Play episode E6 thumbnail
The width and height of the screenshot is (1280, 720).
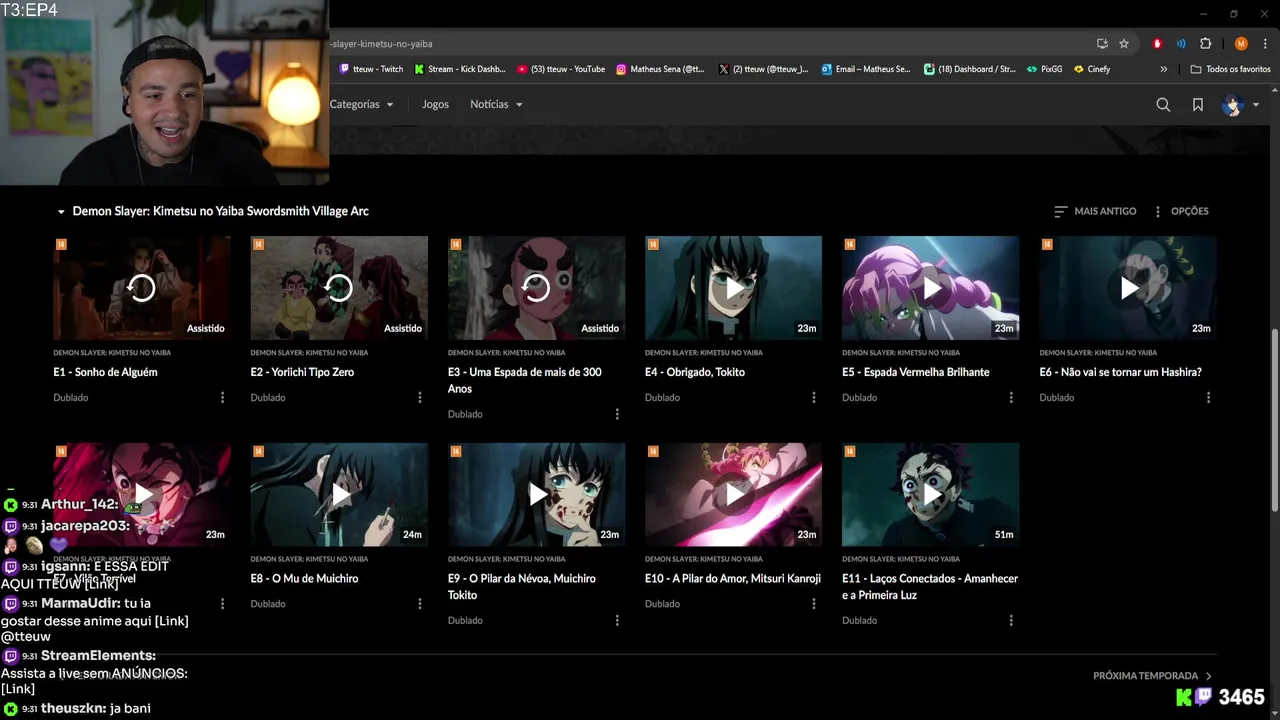1128,288
